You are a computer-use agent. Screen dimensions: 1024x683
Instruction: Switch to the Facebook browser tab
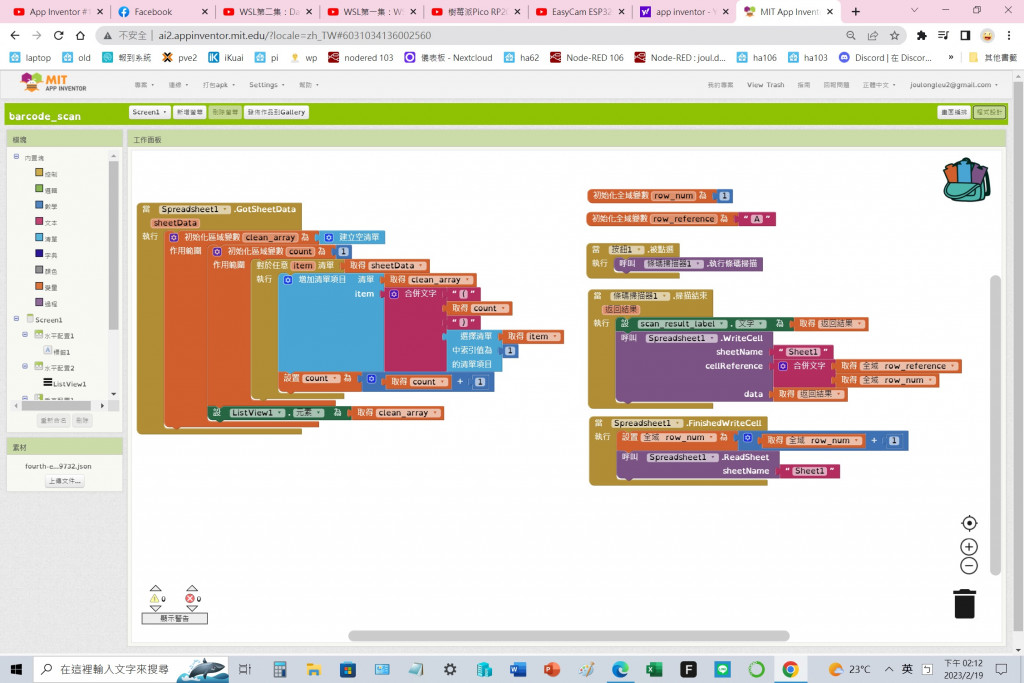[163, 12]
